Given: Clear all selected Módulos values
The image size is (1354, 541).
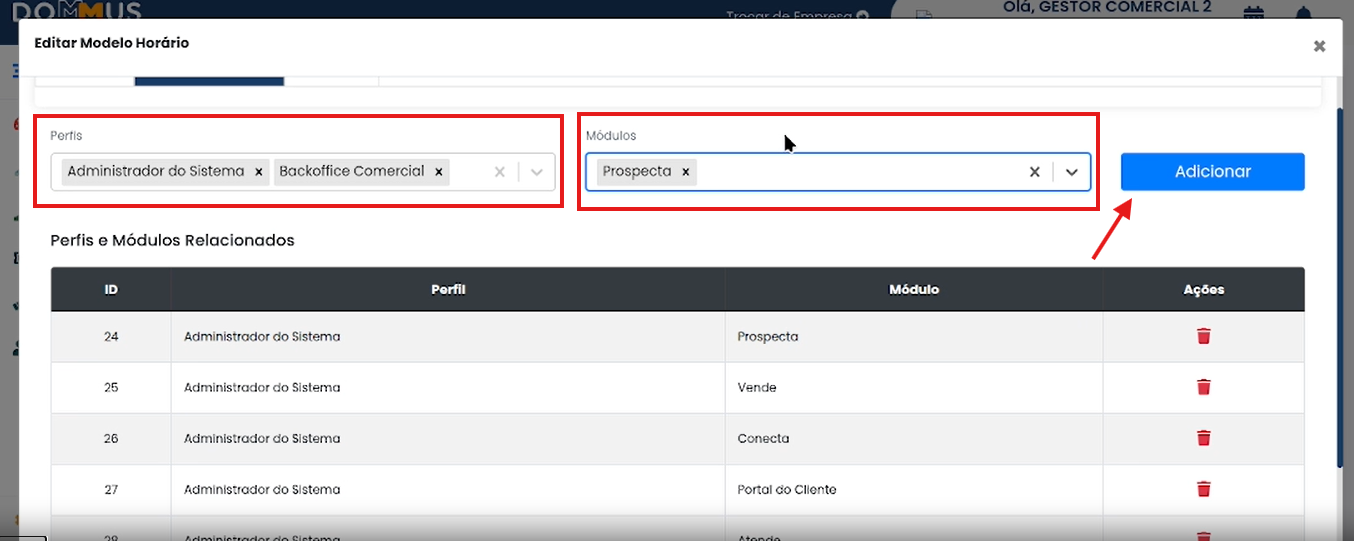Looking at the screenshot, I should 1035,172.
